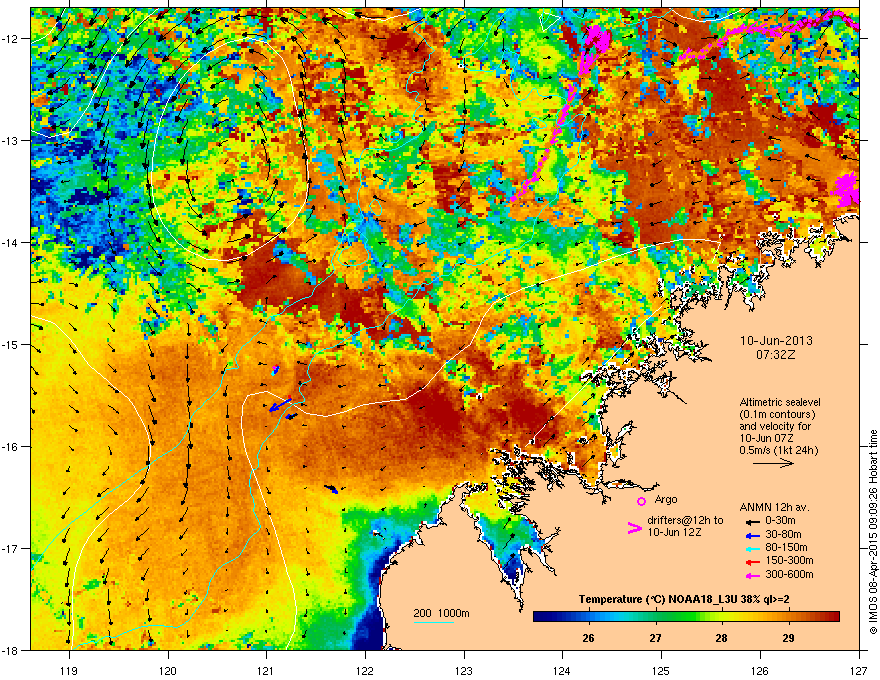Click the temperature colorbar near 26 degrees
This screenshot has height=680, width=880.
click(588, 616)
